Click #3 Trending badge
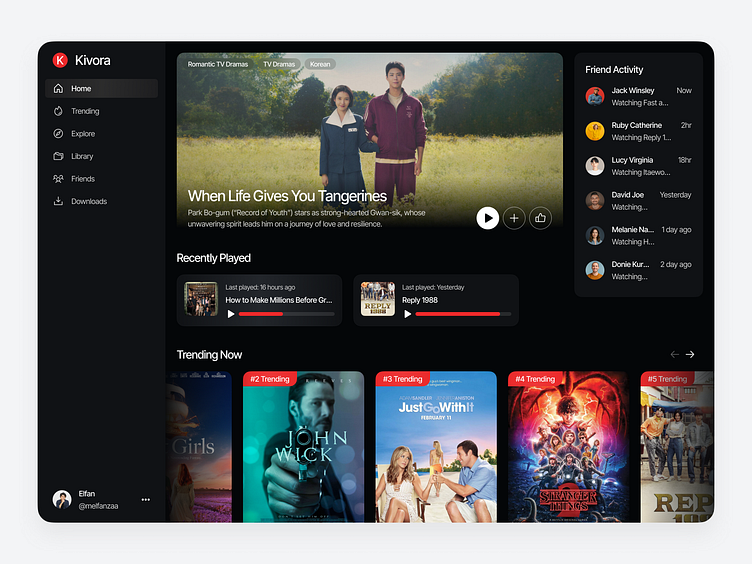 pos(402,379)
